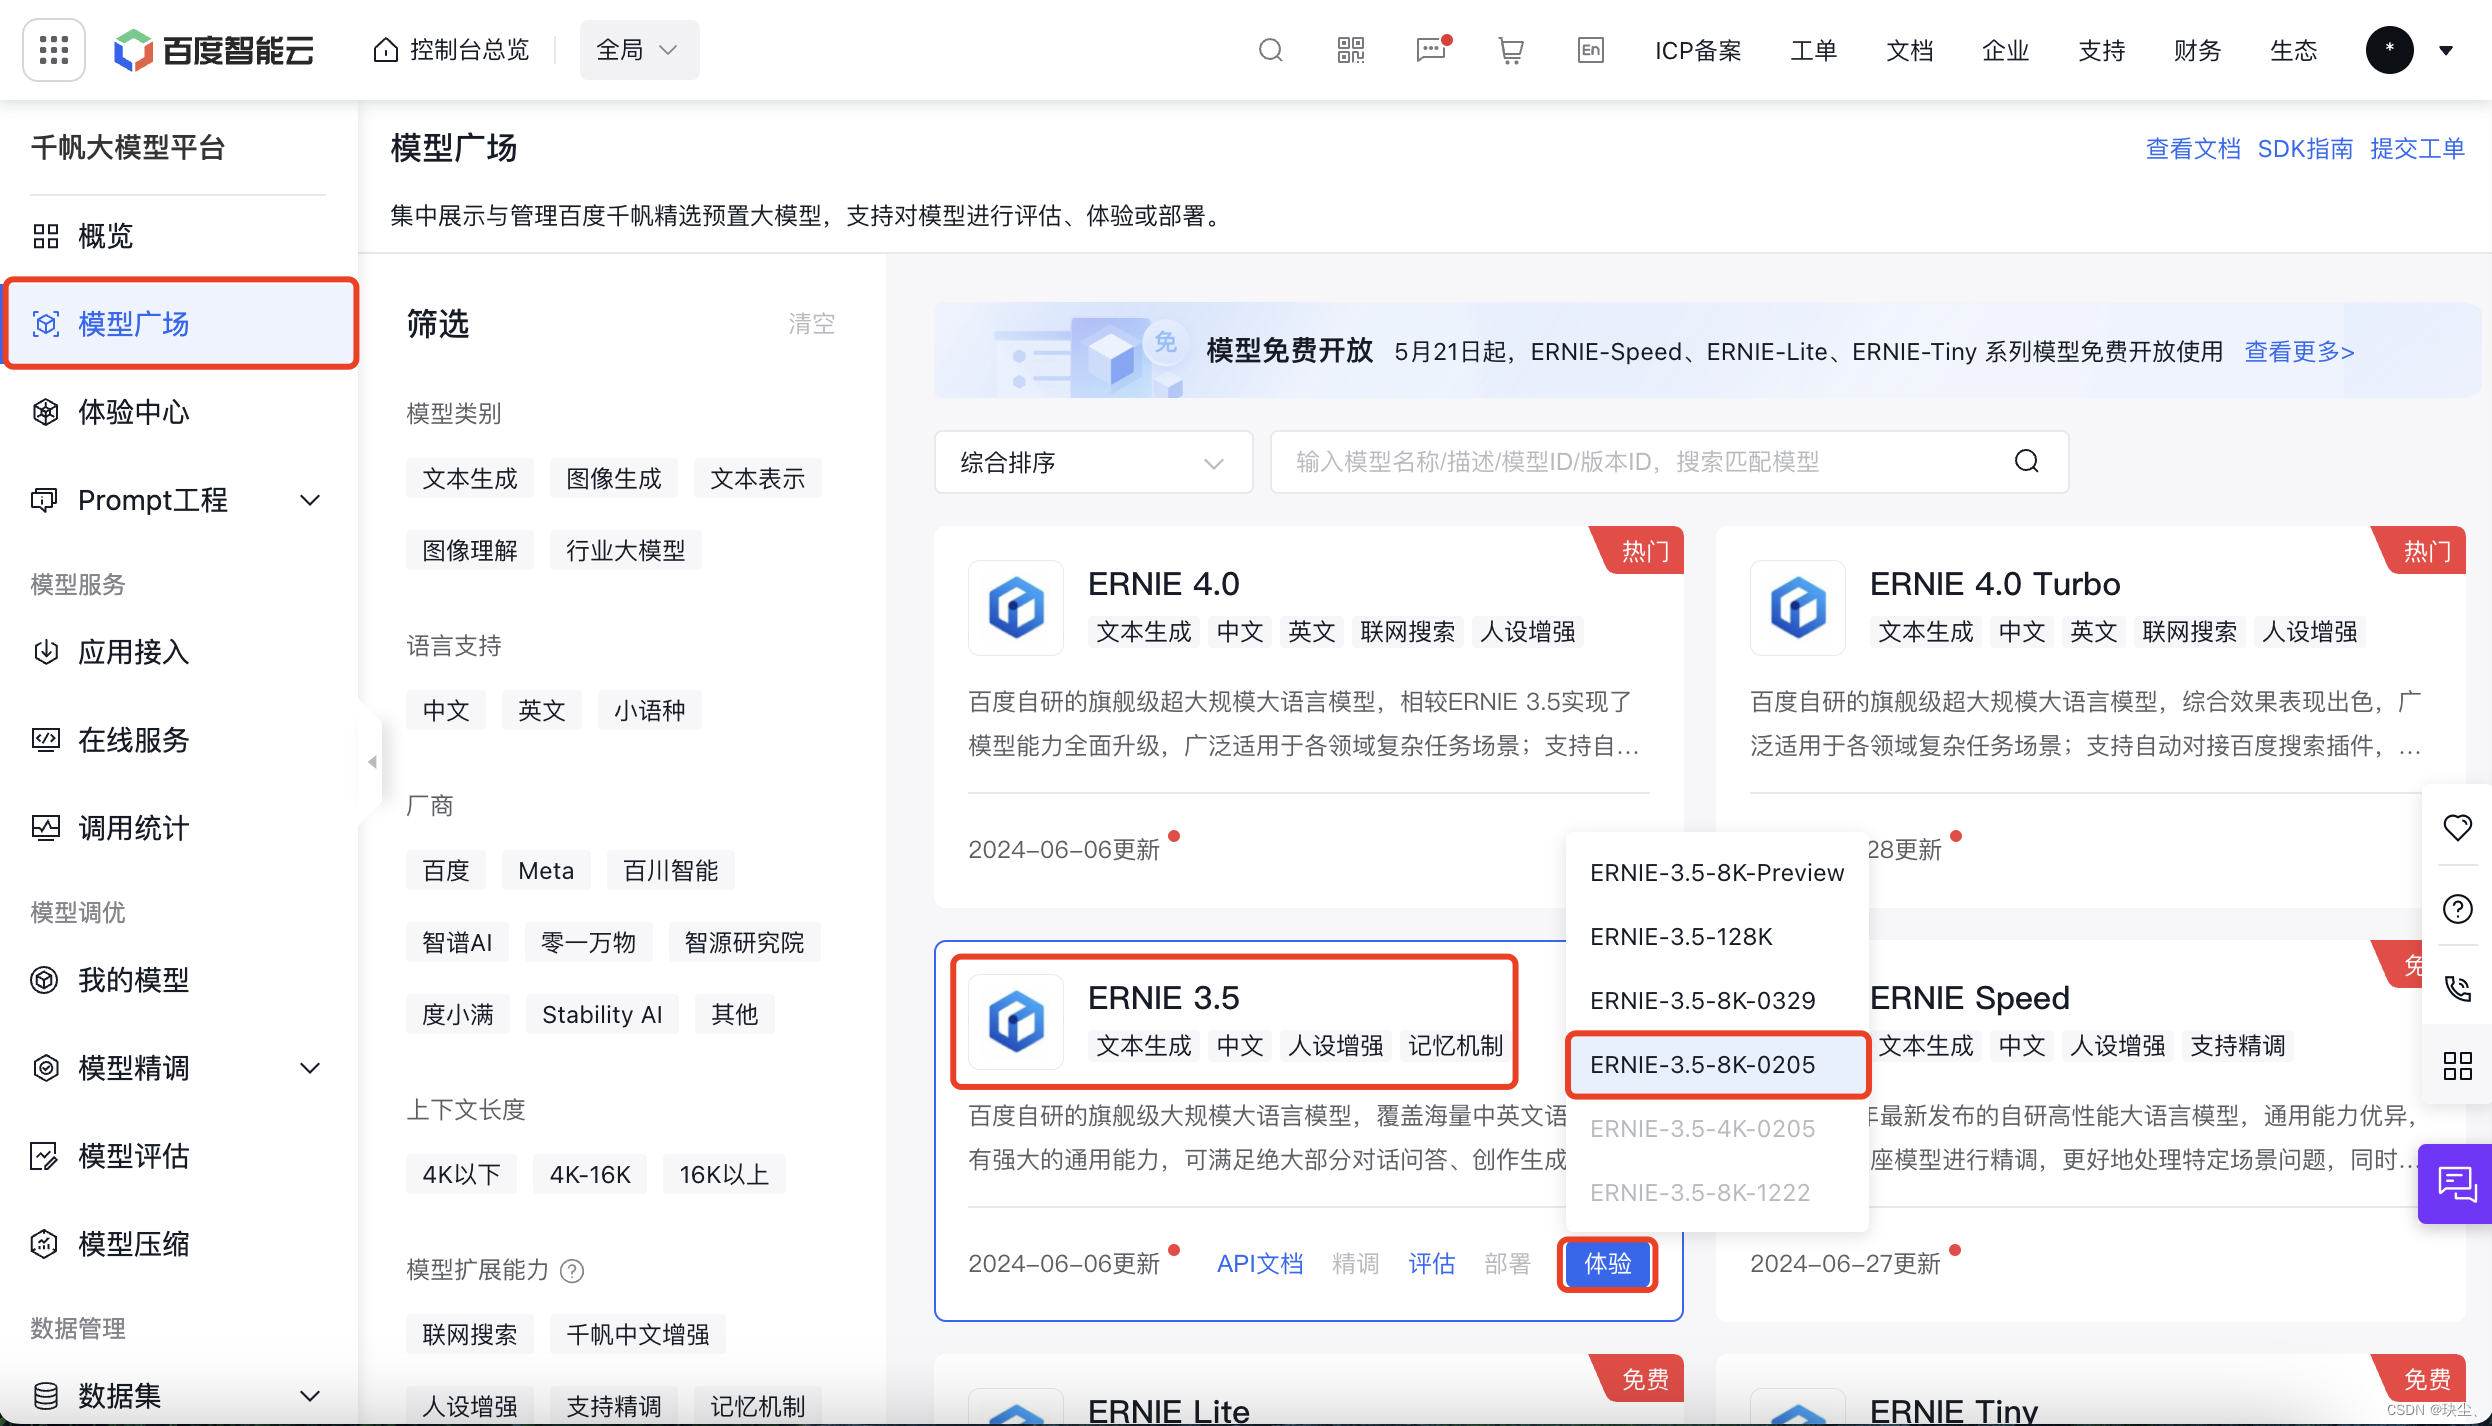The height and width of the screenshot is (1426, 2492).
Task: Click the floating chat feedback icon
Action: click(2455, 1184)
